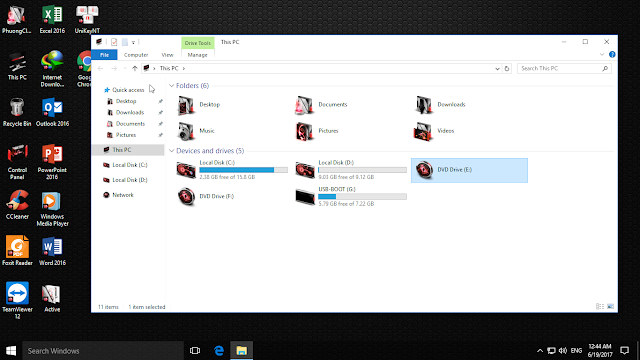
Task: Select the USB-BOOT (G:) drive icon
Action: point(305,197)
